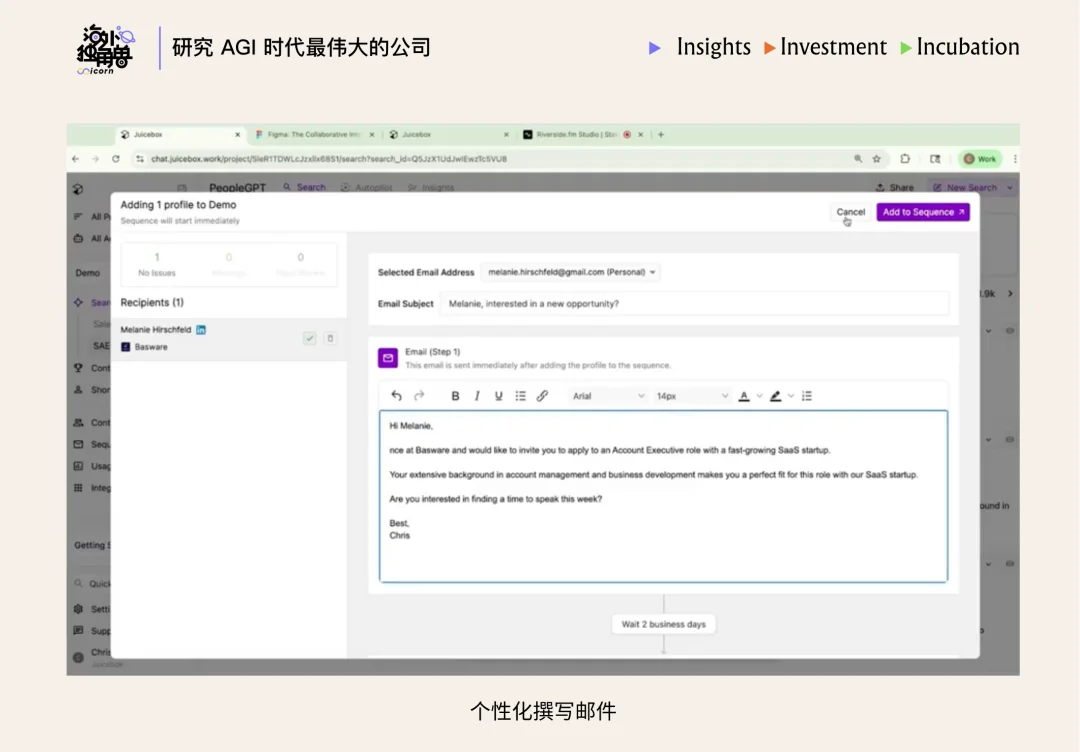Toggle the bookmark star in the address bar
Image resolution: width=1080 pixels, height=752 pixels.
click(875, 158)
